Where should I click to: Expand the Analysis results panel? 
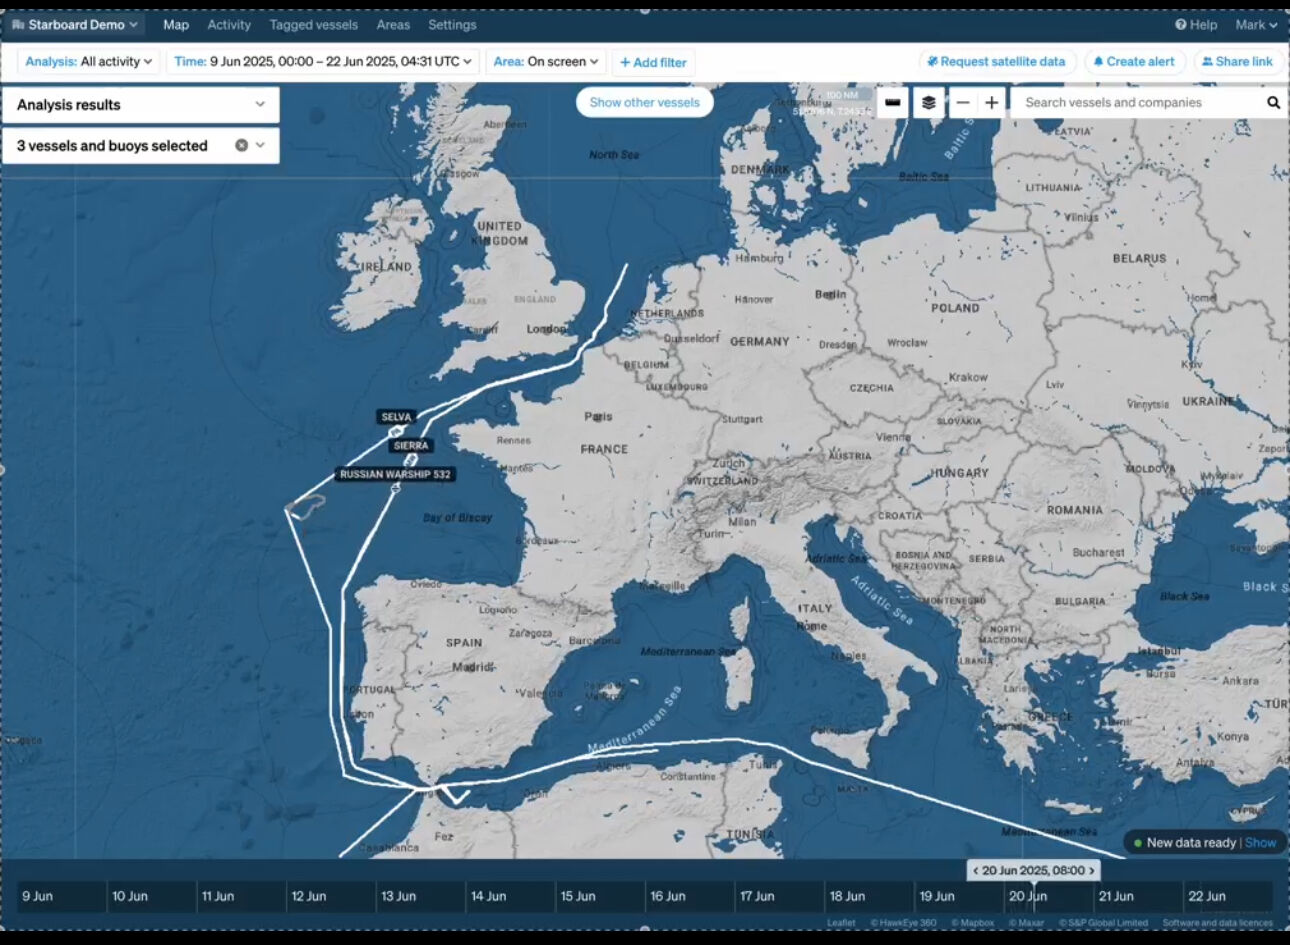(260, 105)
